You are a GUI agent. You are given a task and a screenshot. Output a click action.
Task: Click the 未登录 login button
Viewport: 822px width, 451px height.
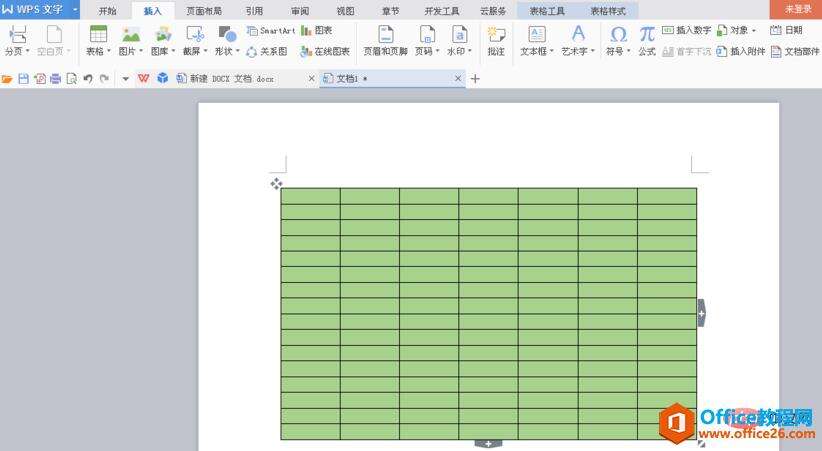796,9
